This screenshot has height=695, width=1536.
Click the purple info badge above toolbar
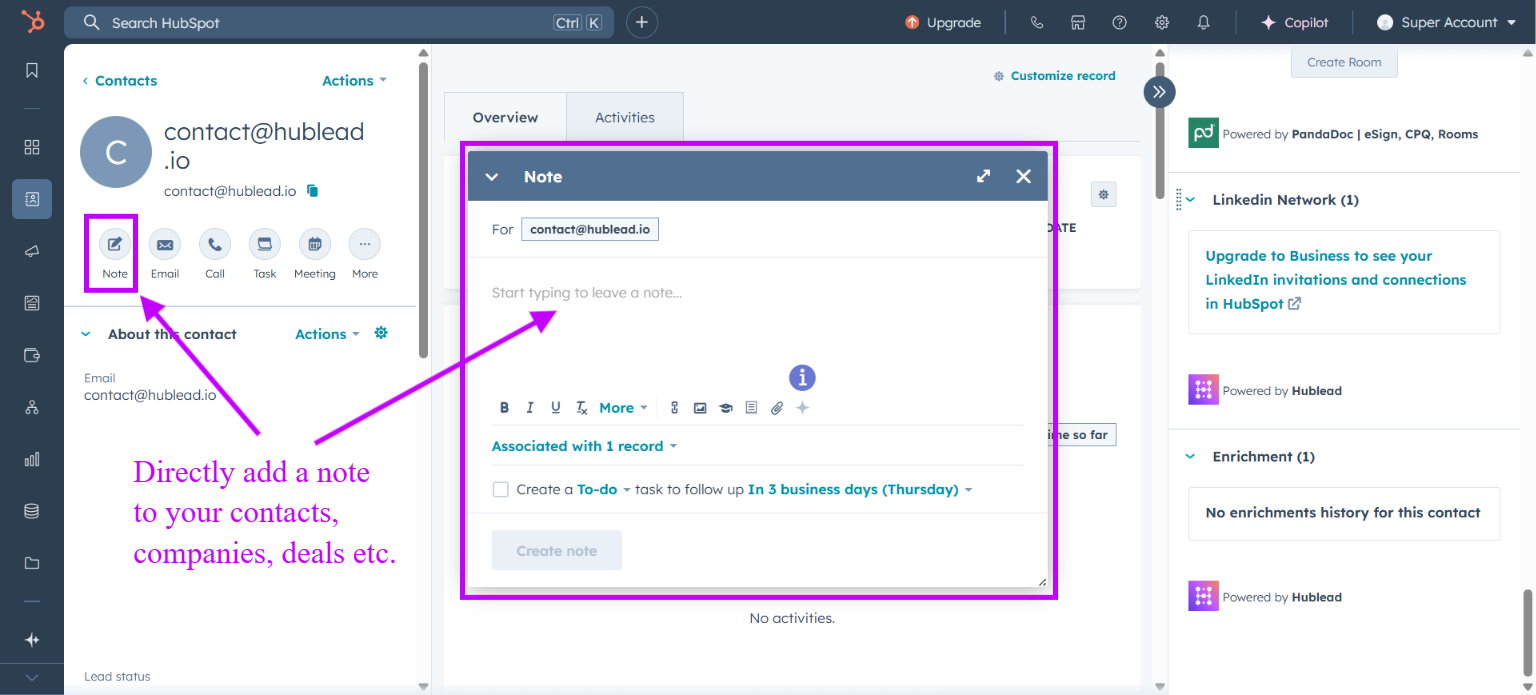click(802, 377)
